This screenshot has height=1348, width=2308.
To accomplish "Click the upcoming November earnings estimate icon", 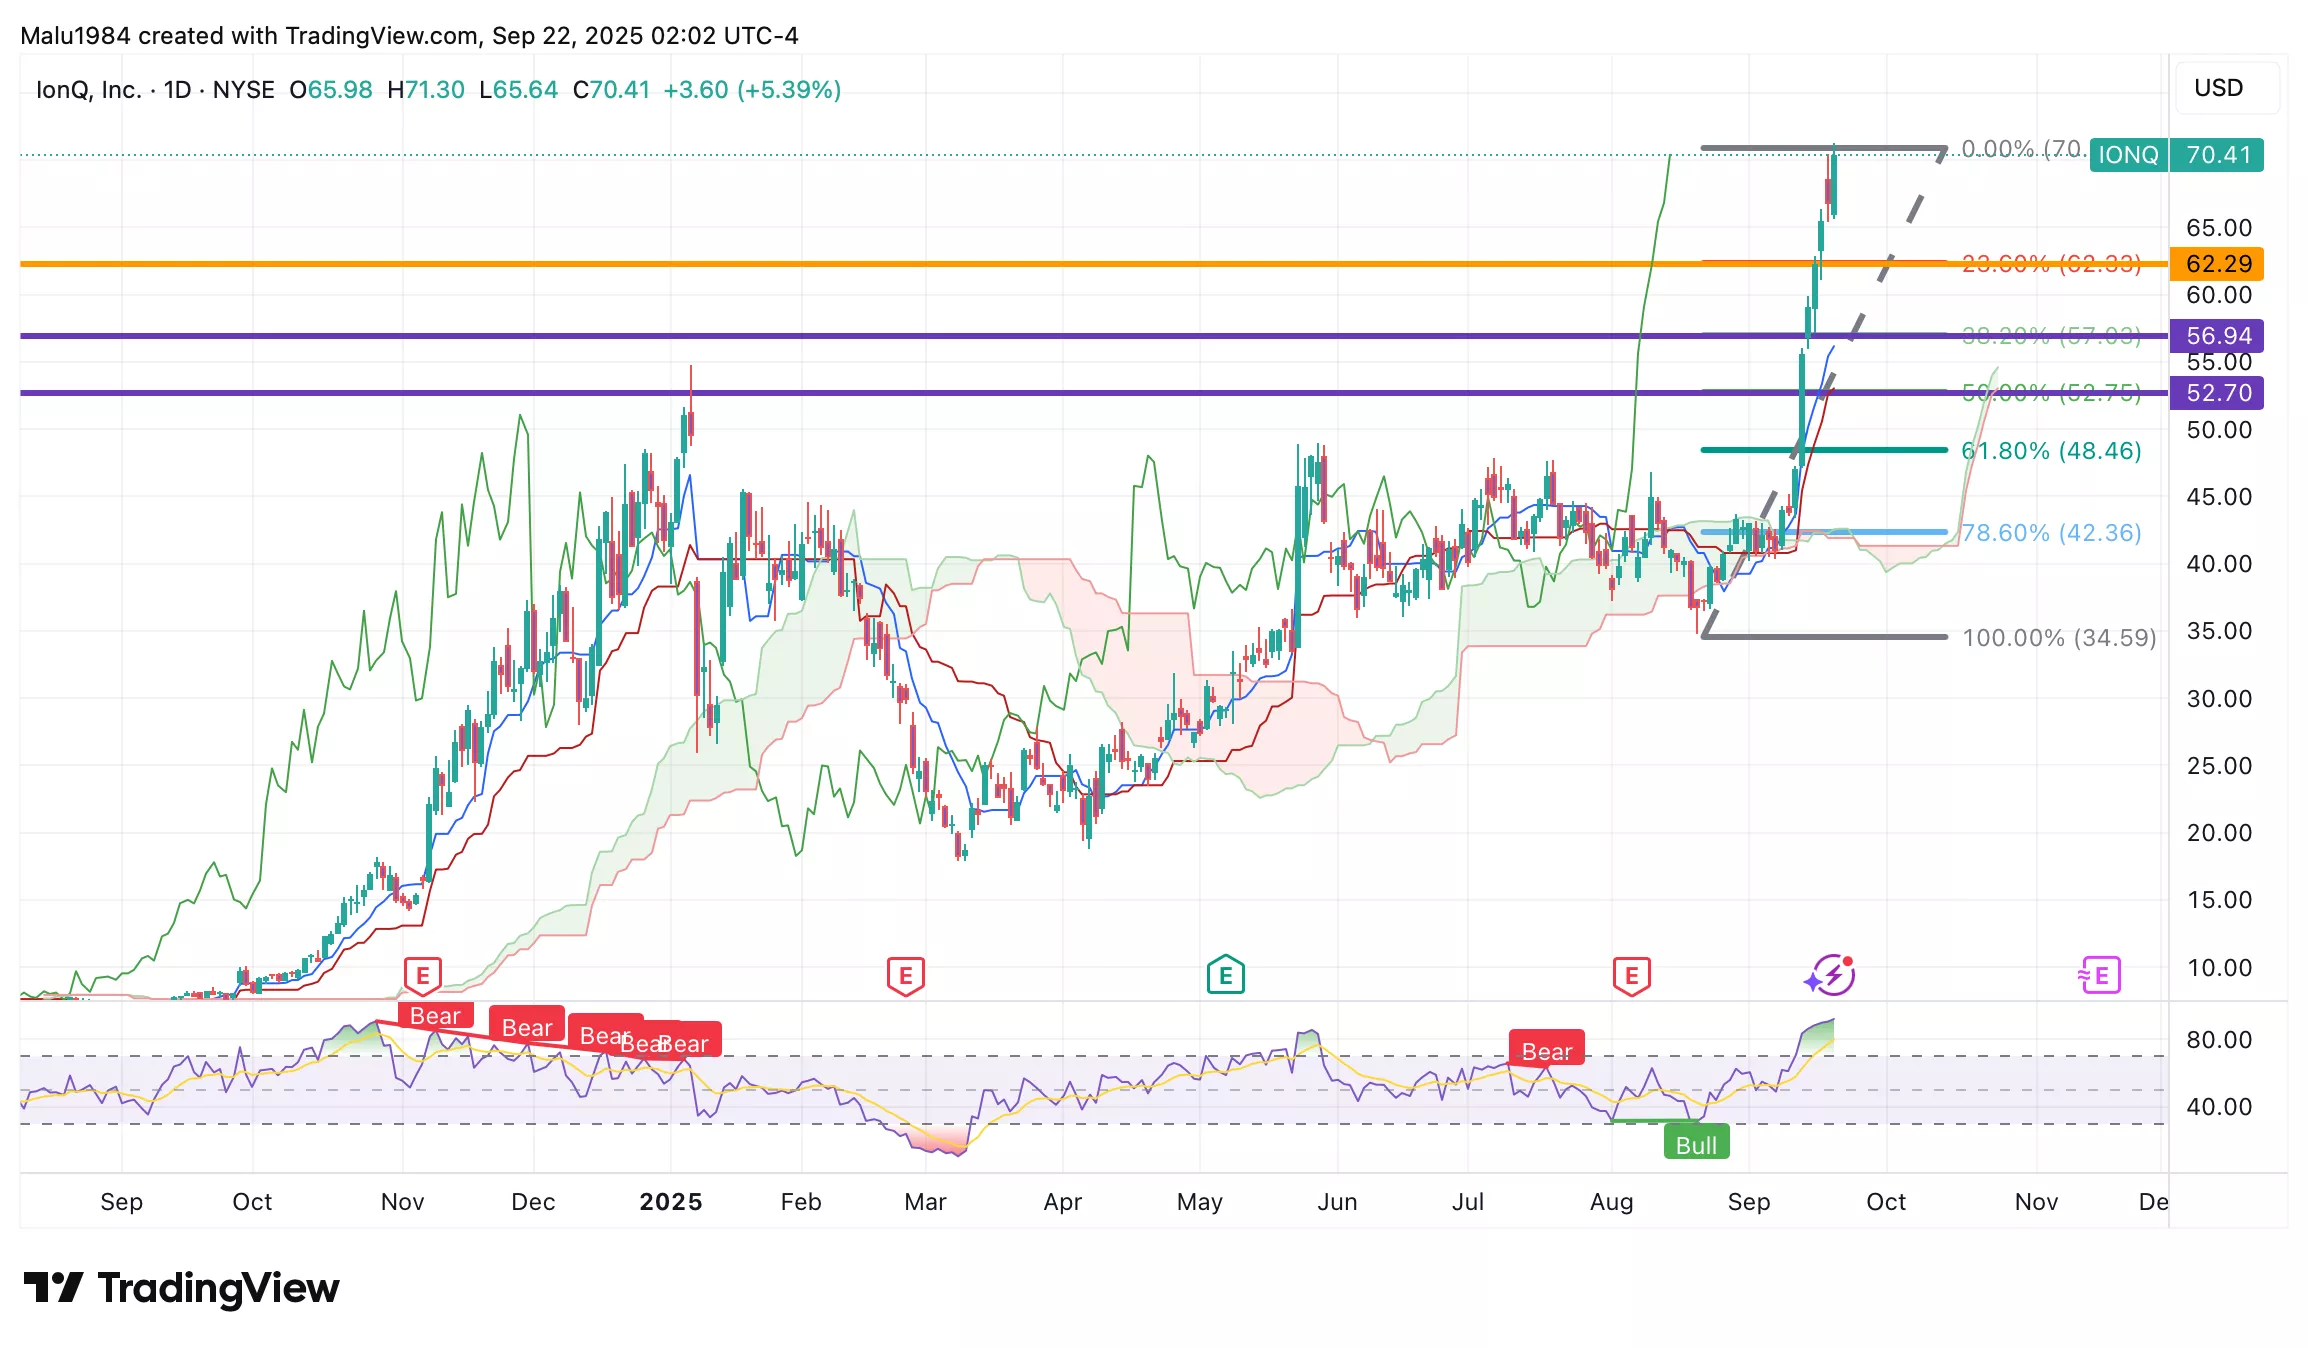I will point(2099,975).
